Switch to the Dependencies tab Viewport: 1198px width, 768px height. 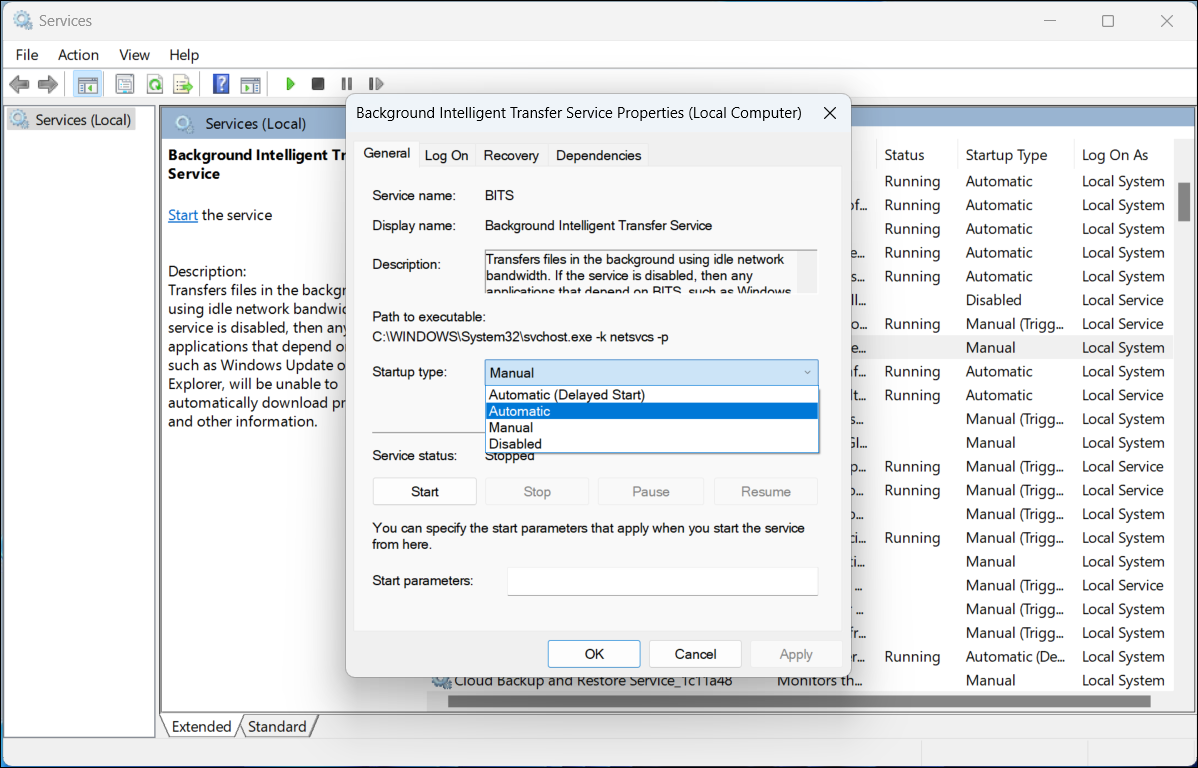coord(598,155)
